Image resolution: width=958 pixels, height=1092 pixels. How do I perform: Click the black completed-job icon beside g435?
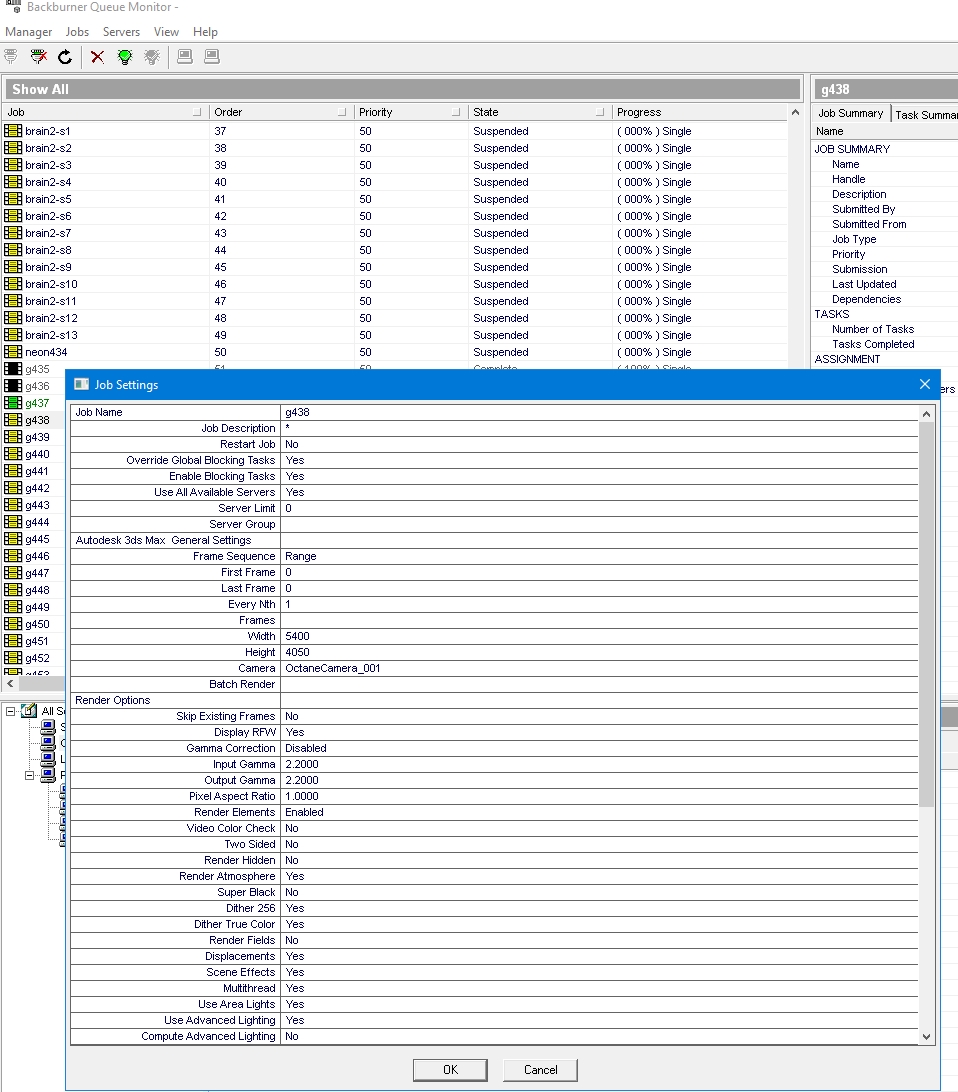[x=13, y=369]
